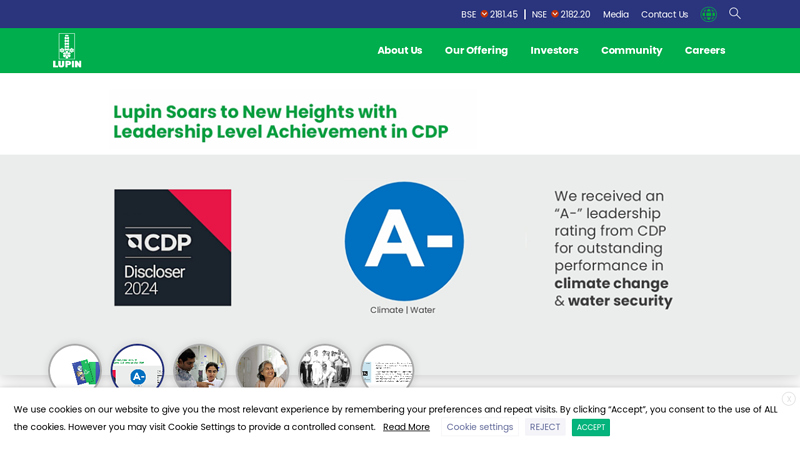Expand the Investors menu
Image resolution: width=800 pixels, height=450 pixels.
554,50
